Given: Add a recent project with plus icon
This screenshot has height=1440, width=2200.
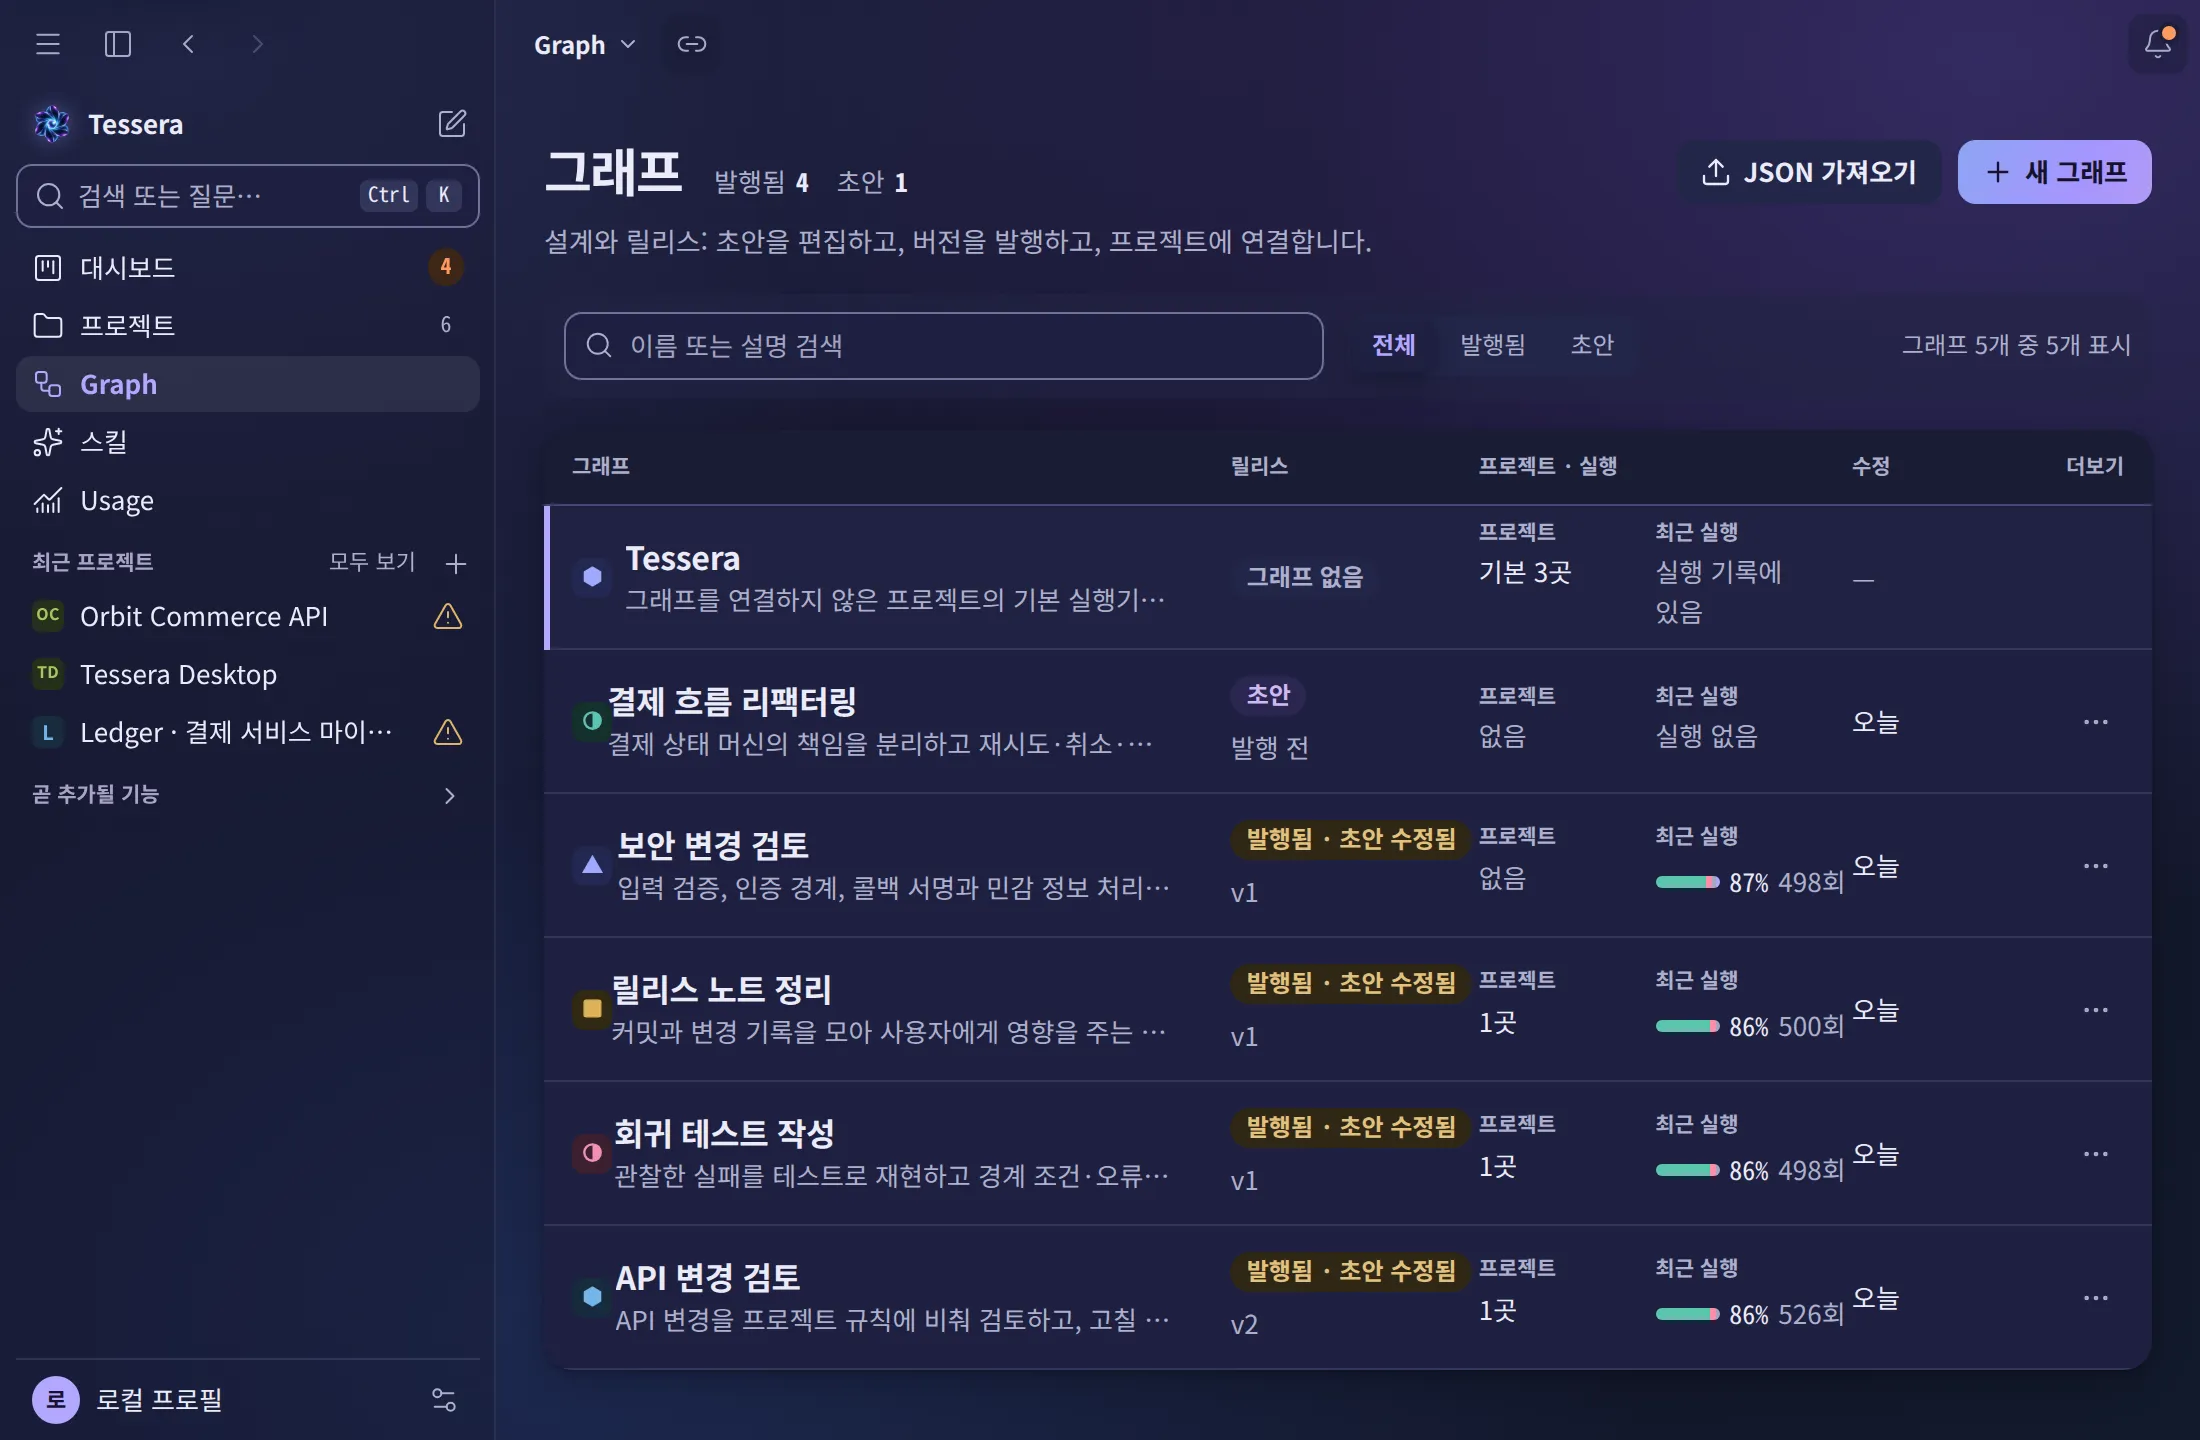Looking at the screenshot, I should coord(456,563).
